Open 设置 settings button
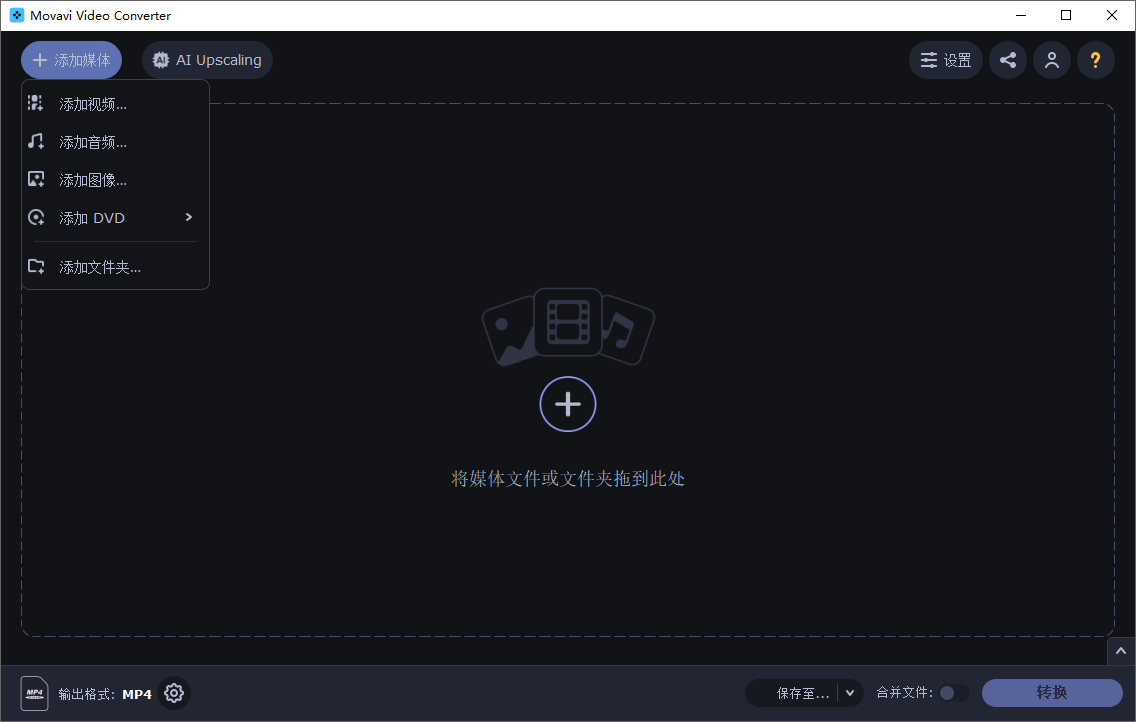 [x=945, y=60]
